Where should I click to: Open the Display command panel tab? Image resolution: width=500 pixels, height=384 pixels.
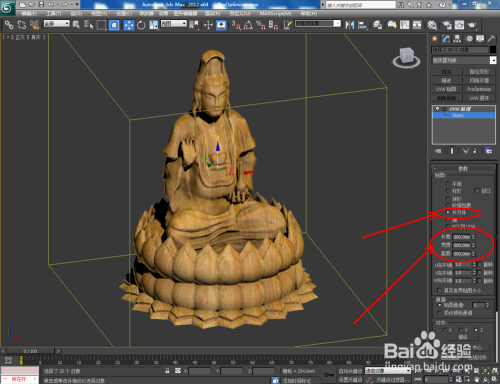[x=480, y=39]
